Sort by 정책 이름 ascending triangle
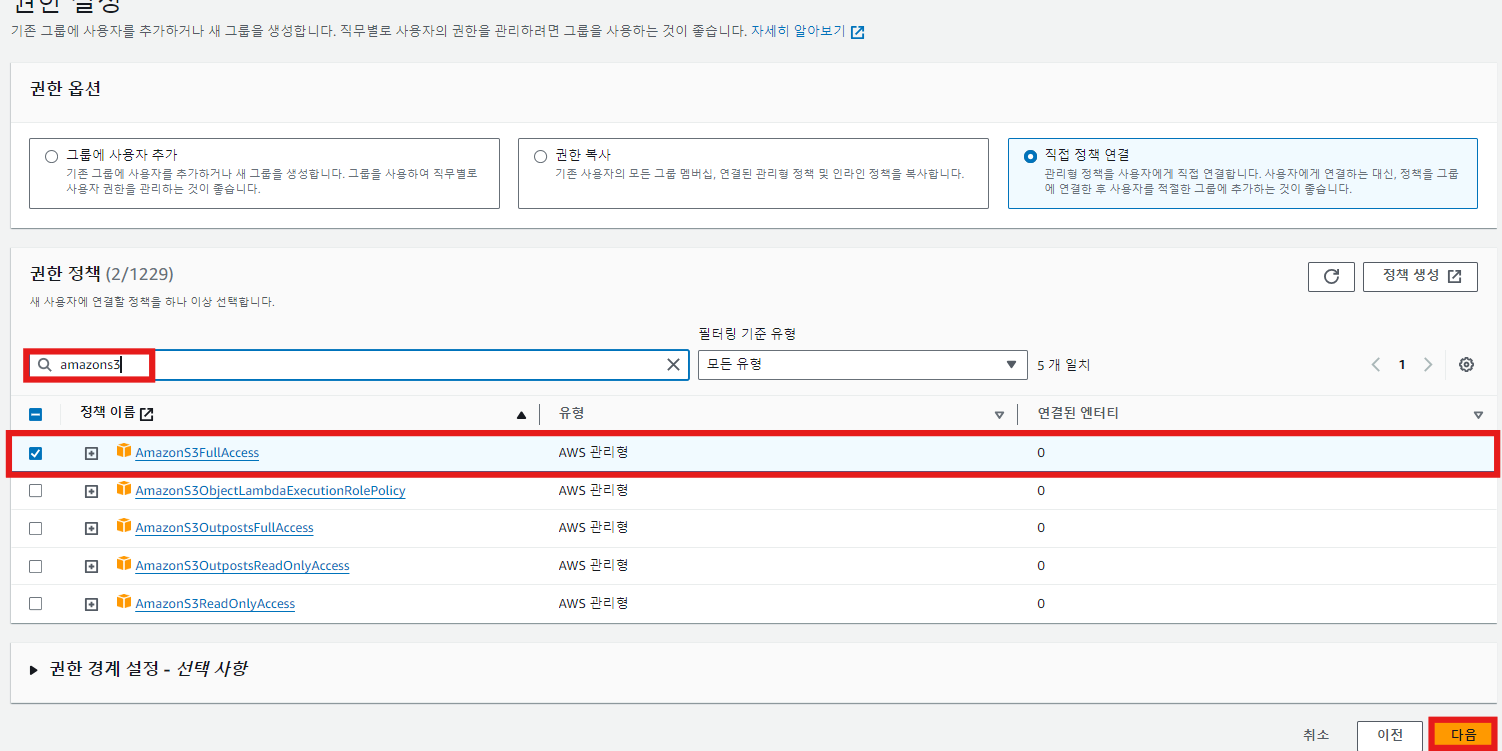The width and height of the screenshot is (1502, 751). 521,415
